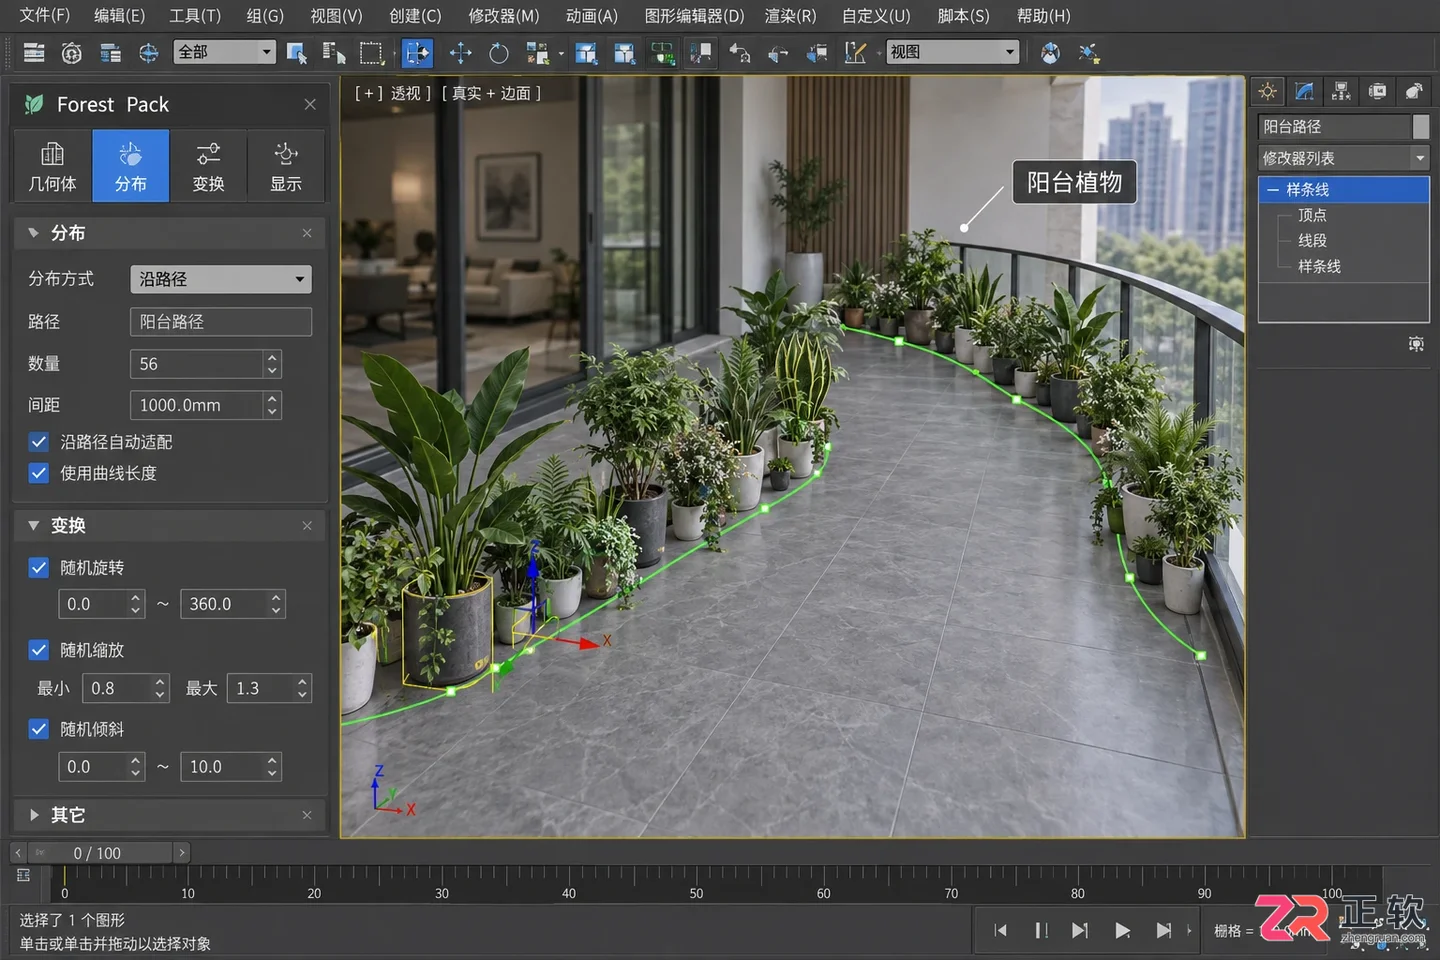The image size is (1440, 960).
Task: Click the [透视] viewport label
Action: 411,93
